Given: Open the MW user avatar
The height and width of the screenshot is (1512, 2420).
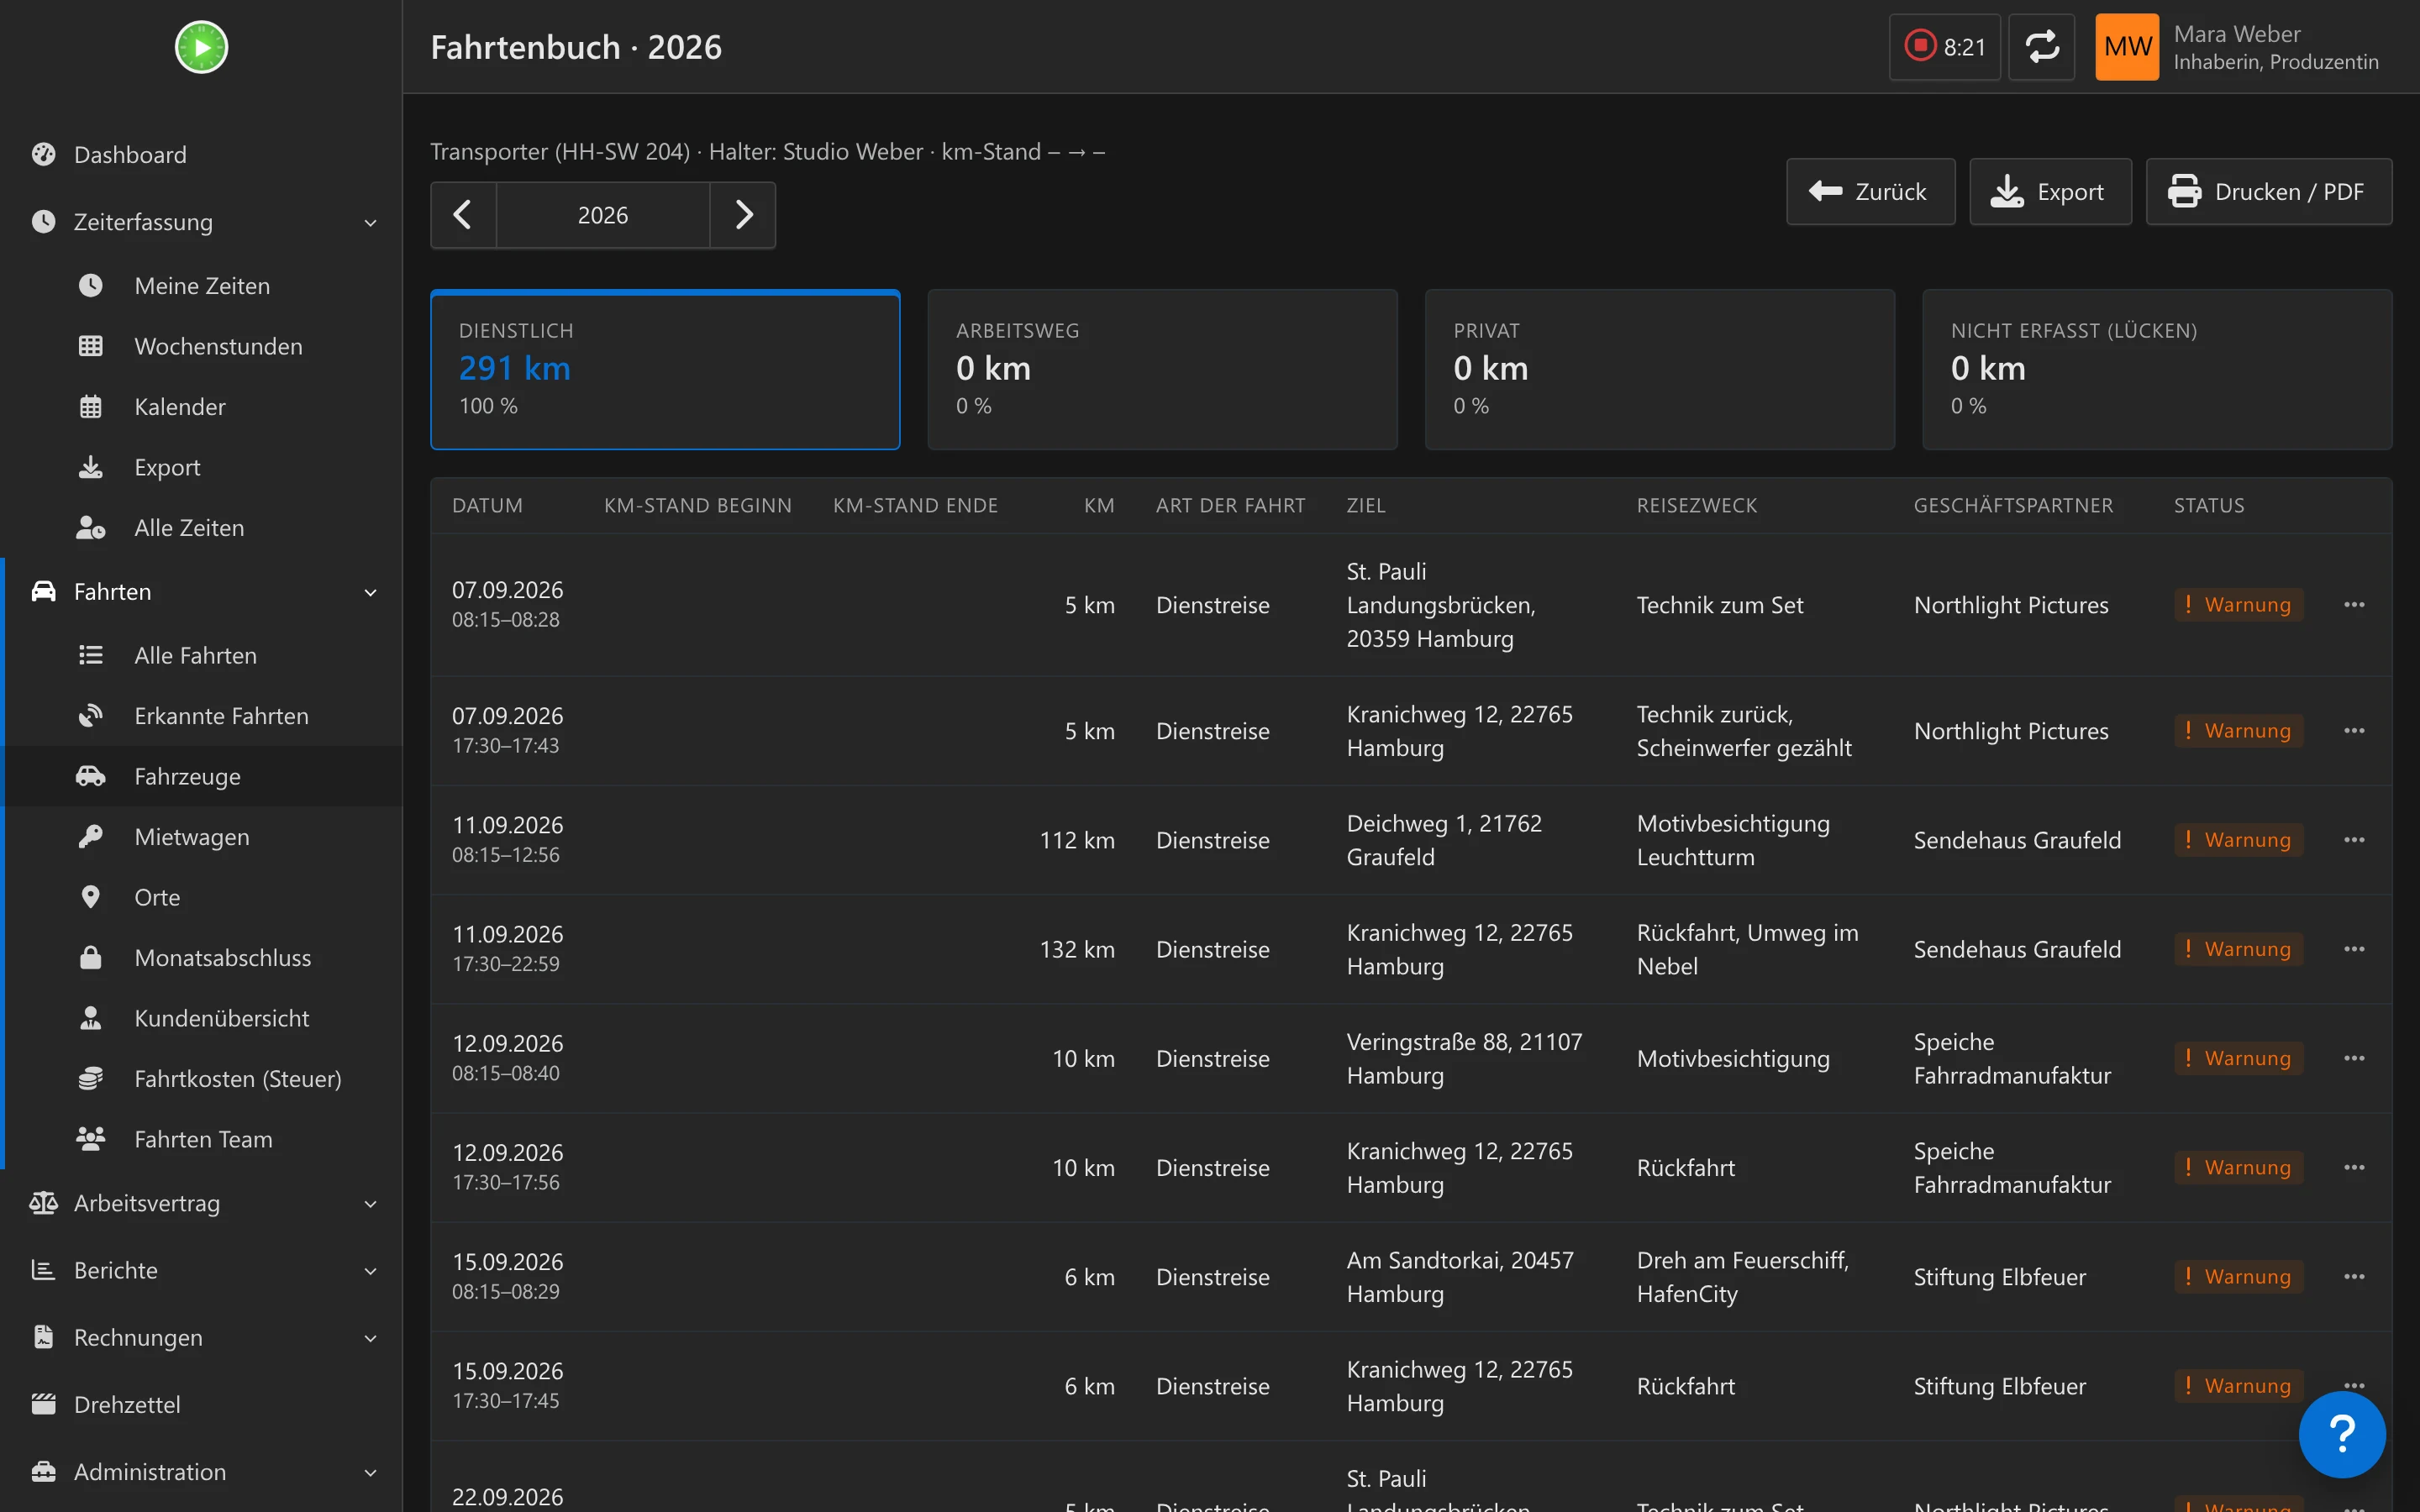Looking at the screenshot, I should pos(2127,47).
